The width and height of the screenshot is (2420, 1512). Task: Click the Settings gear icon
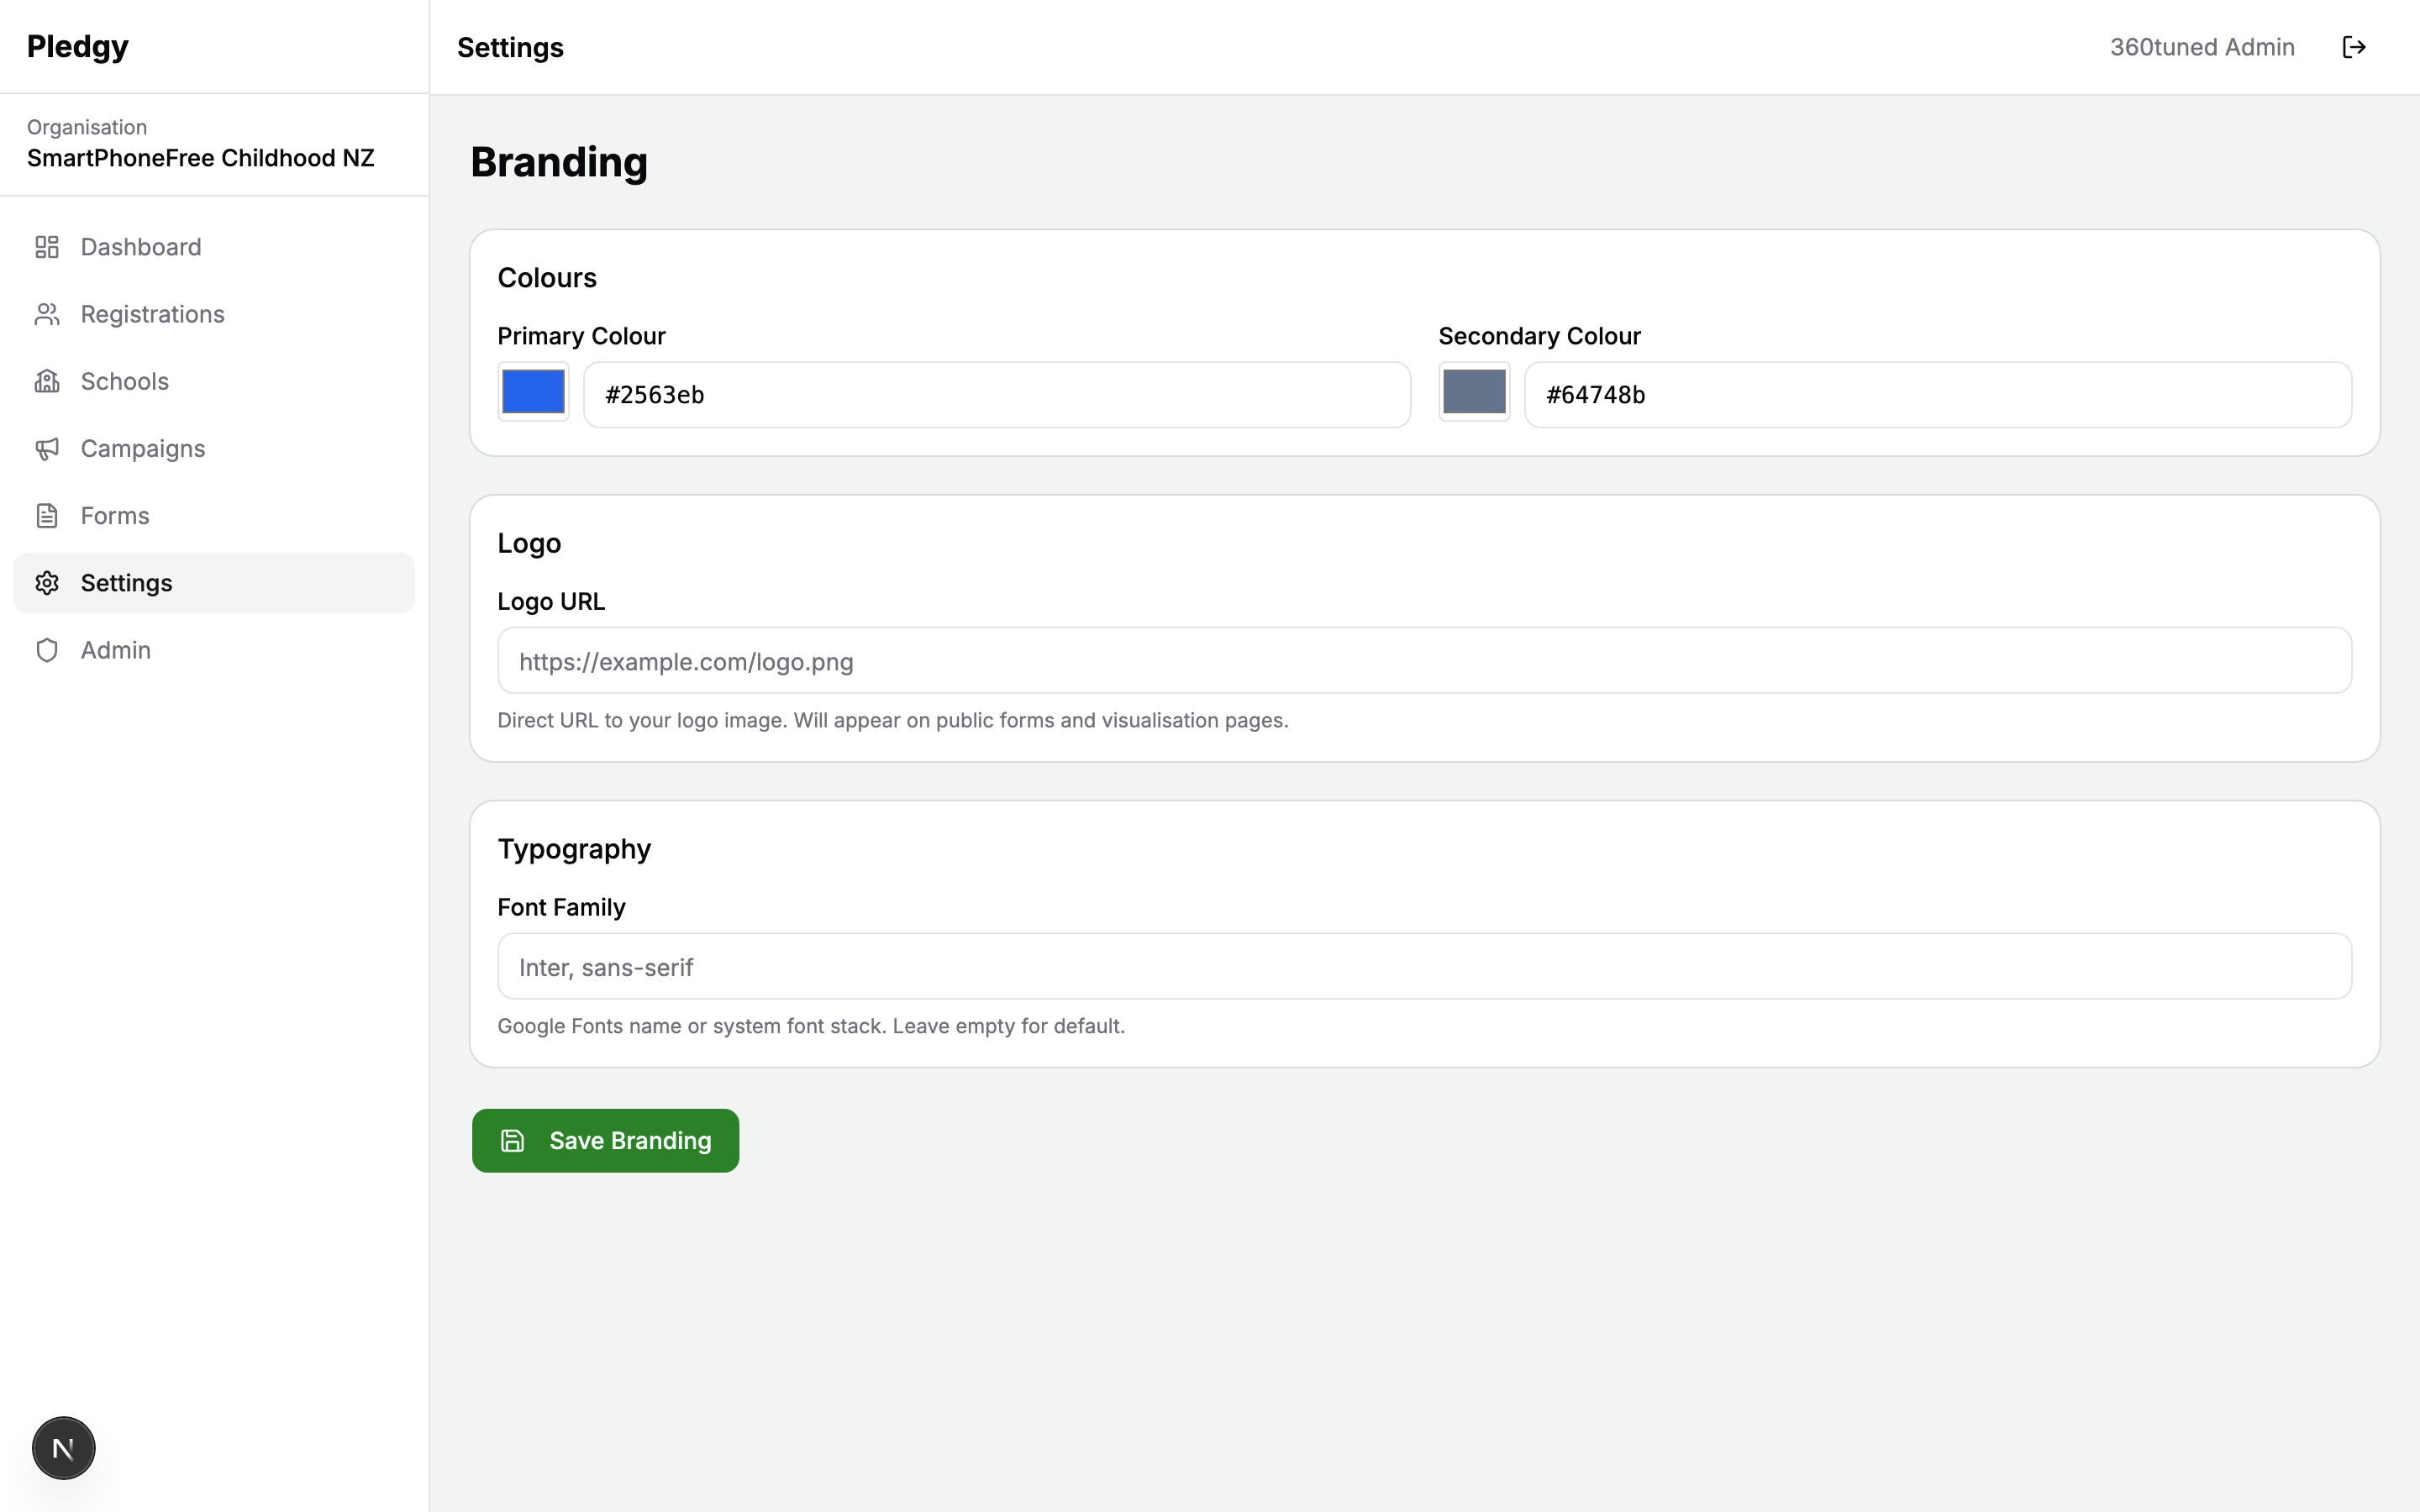47,582
